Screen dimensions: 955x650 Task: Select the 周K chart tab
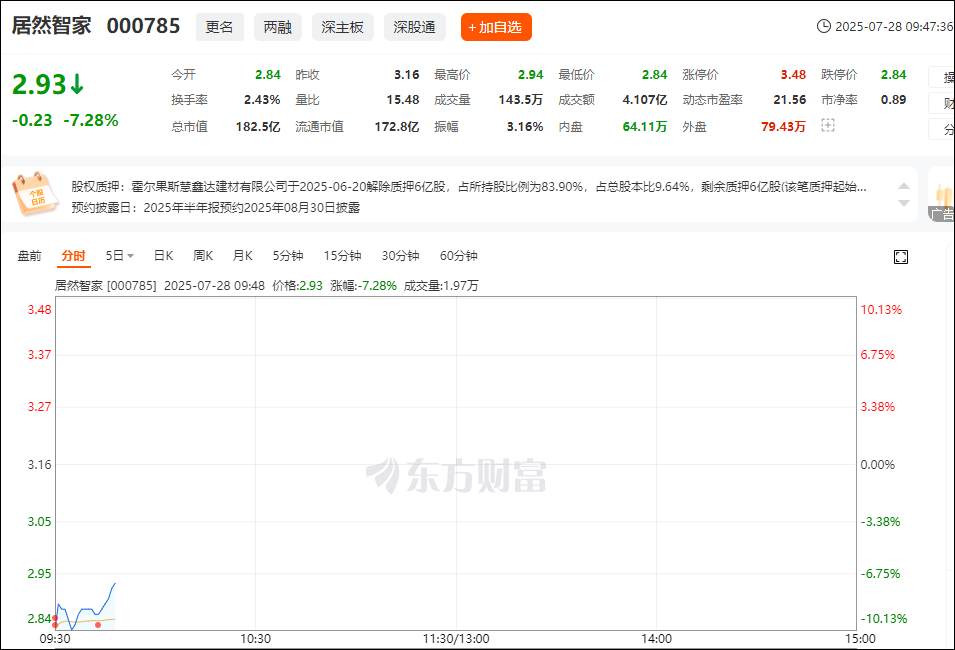pyautogui.click(x=203, y=256)
